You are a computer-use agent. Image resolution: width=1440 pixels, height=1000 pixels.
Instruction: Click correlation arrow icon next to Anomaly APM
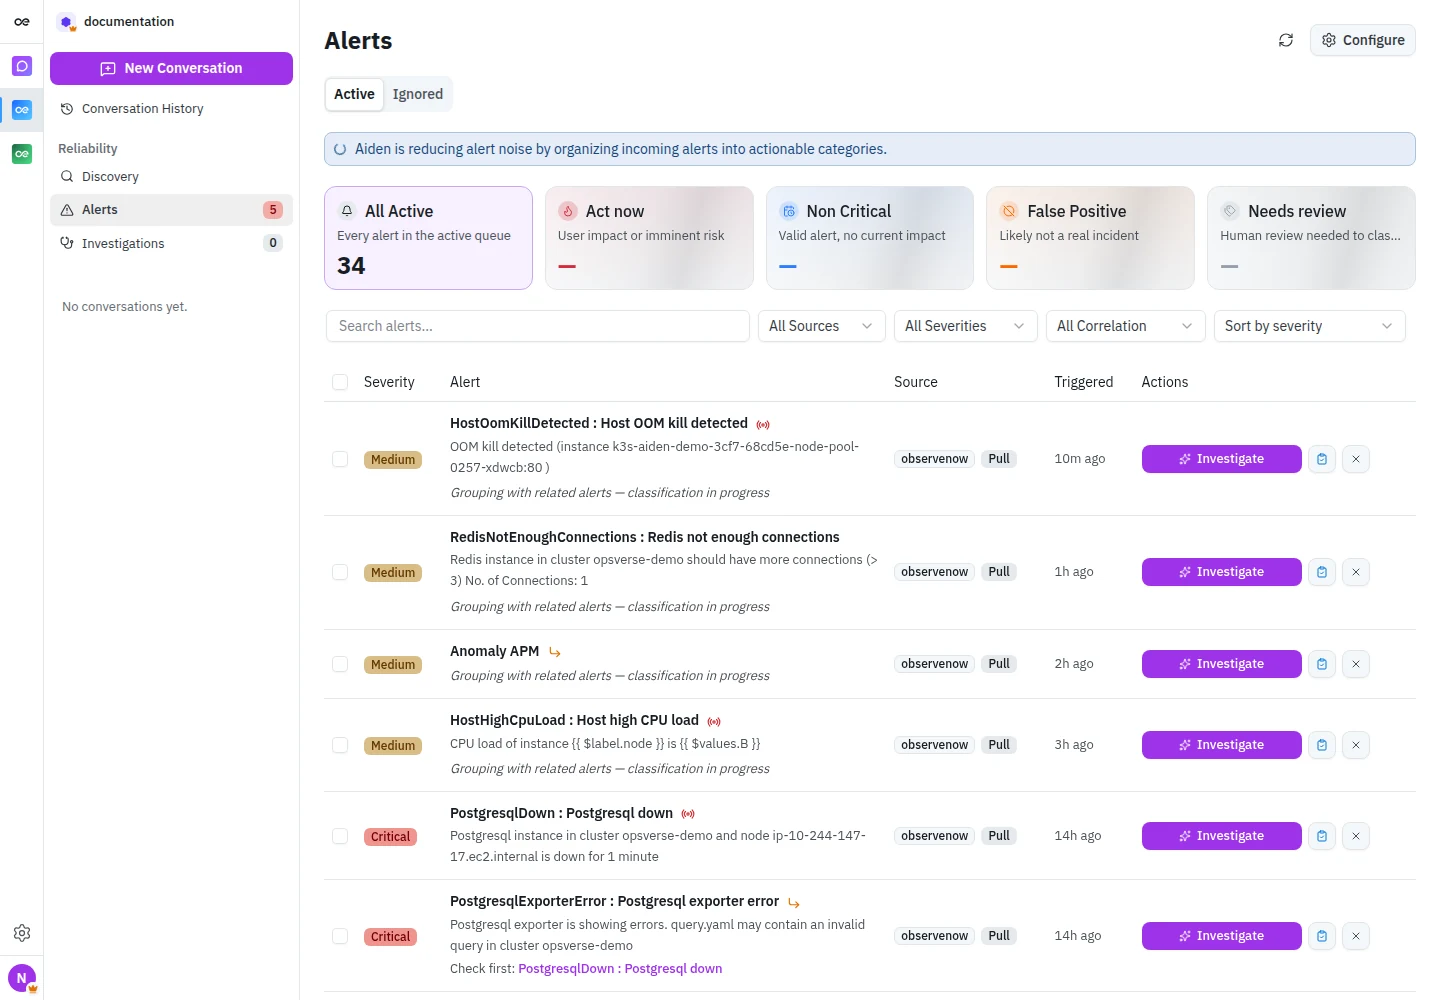coord(555,652)
